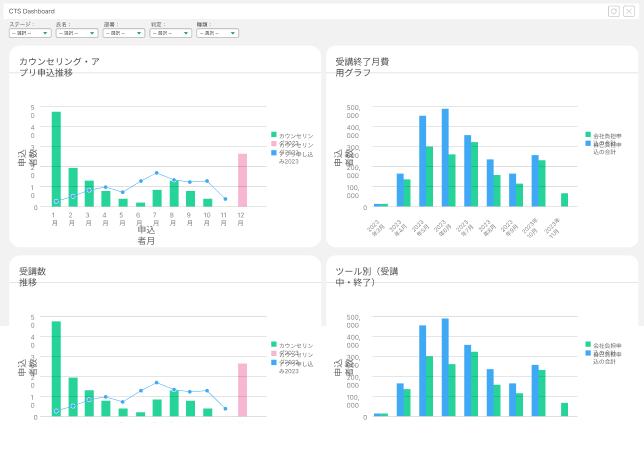Toggle blue legend marker in 受講終了月費用 chart
The width and height of the screenshot is (644, 457).
point(588,144)
